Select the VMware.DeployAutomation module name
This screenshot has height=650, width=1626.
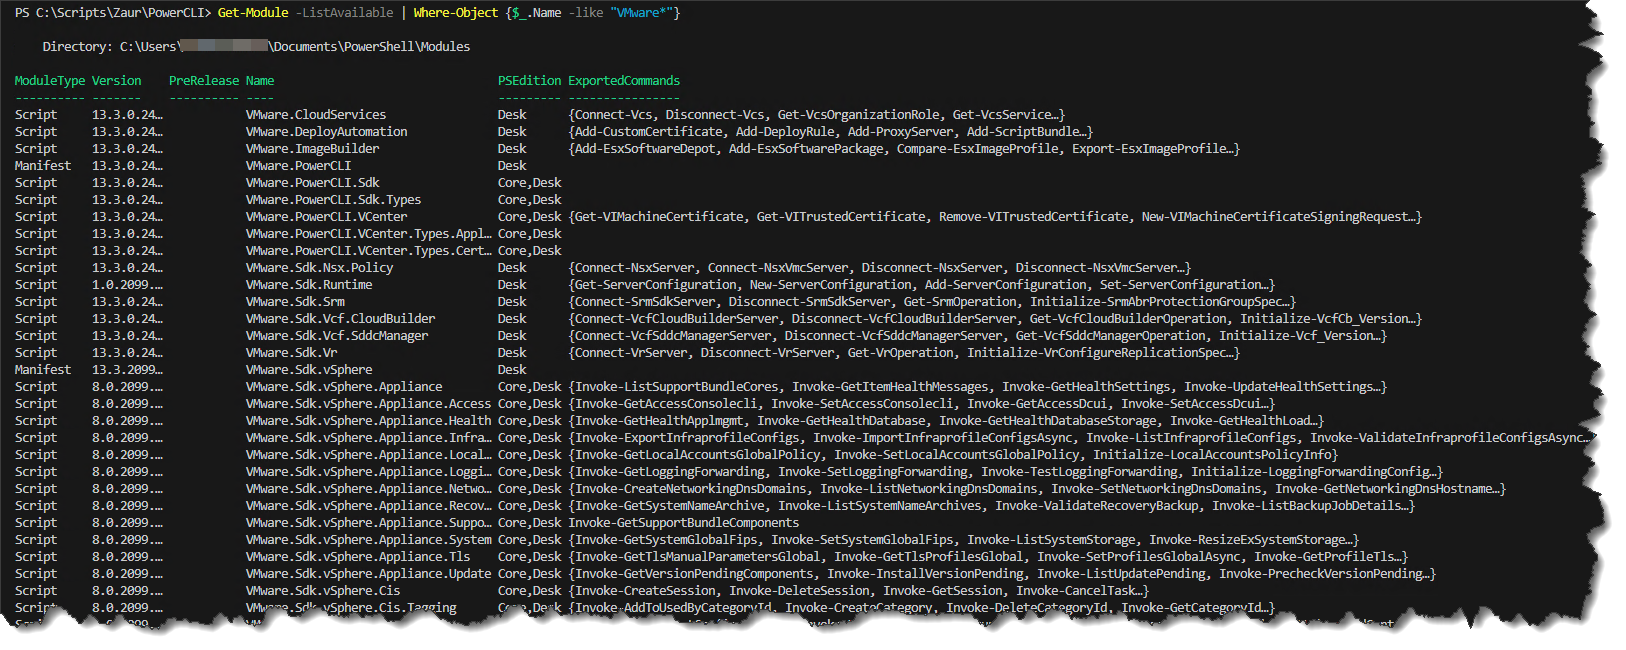[x=327, y=132]
